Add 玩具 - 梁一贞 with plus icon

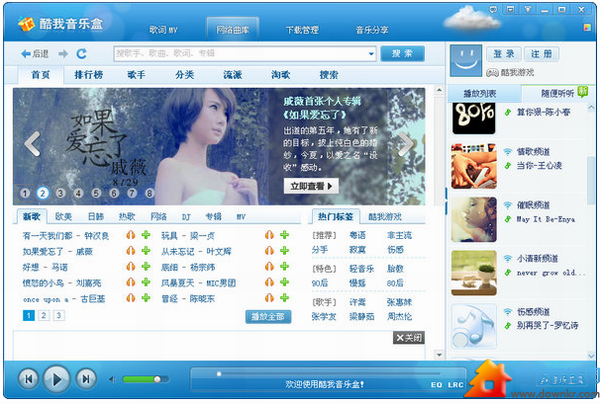284,235
